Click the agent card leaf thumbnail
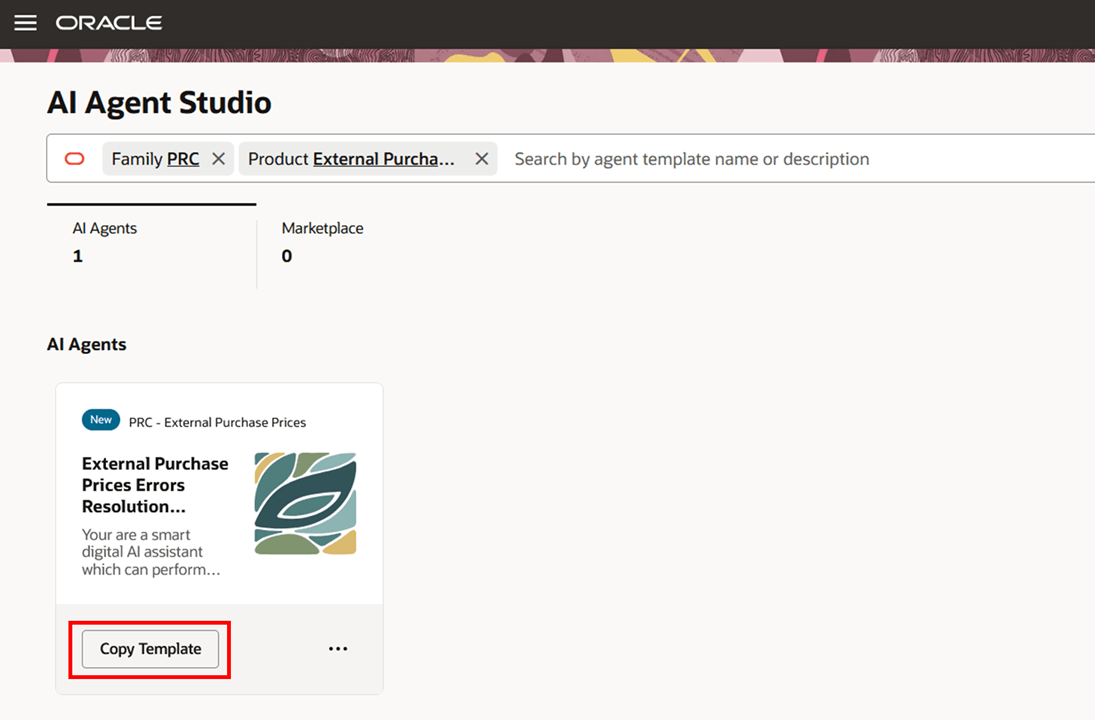Image resolution: width=1095 pixels, height=720 pixels. coord(305,504)
